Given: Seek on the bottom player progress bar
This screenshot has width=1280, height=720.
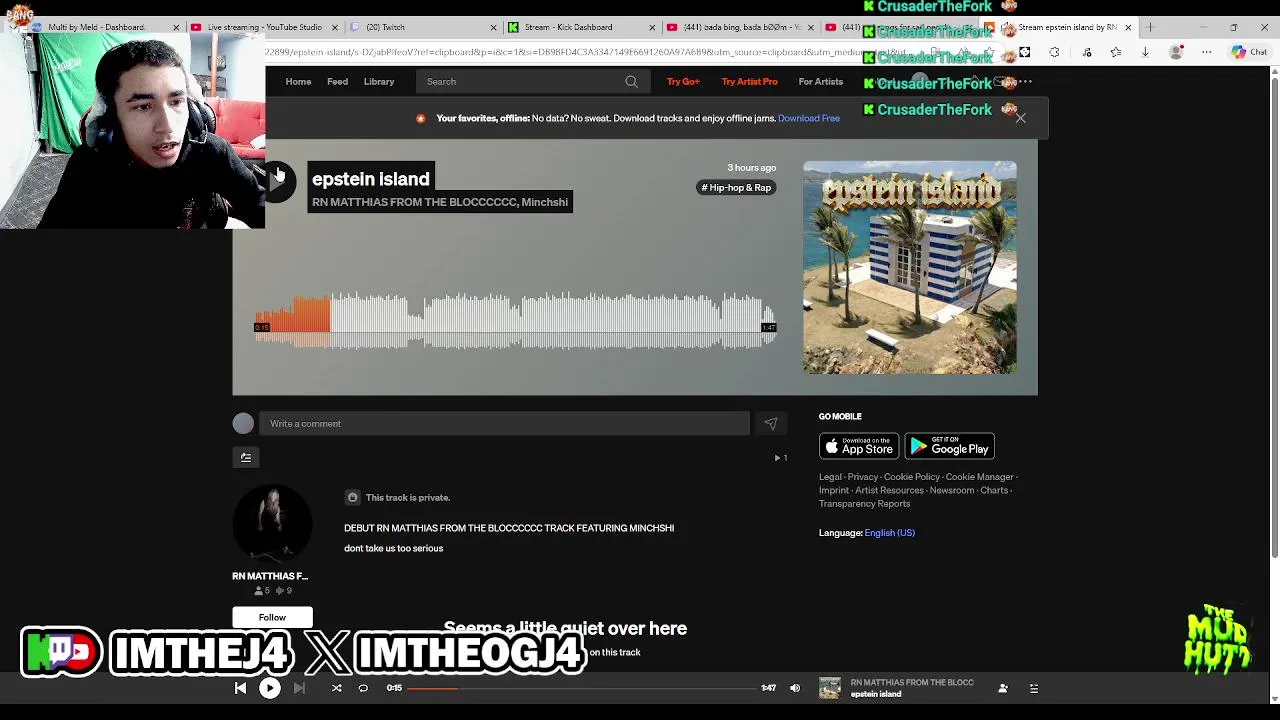Looking at the screenshot, I should [x=582, y=688].
